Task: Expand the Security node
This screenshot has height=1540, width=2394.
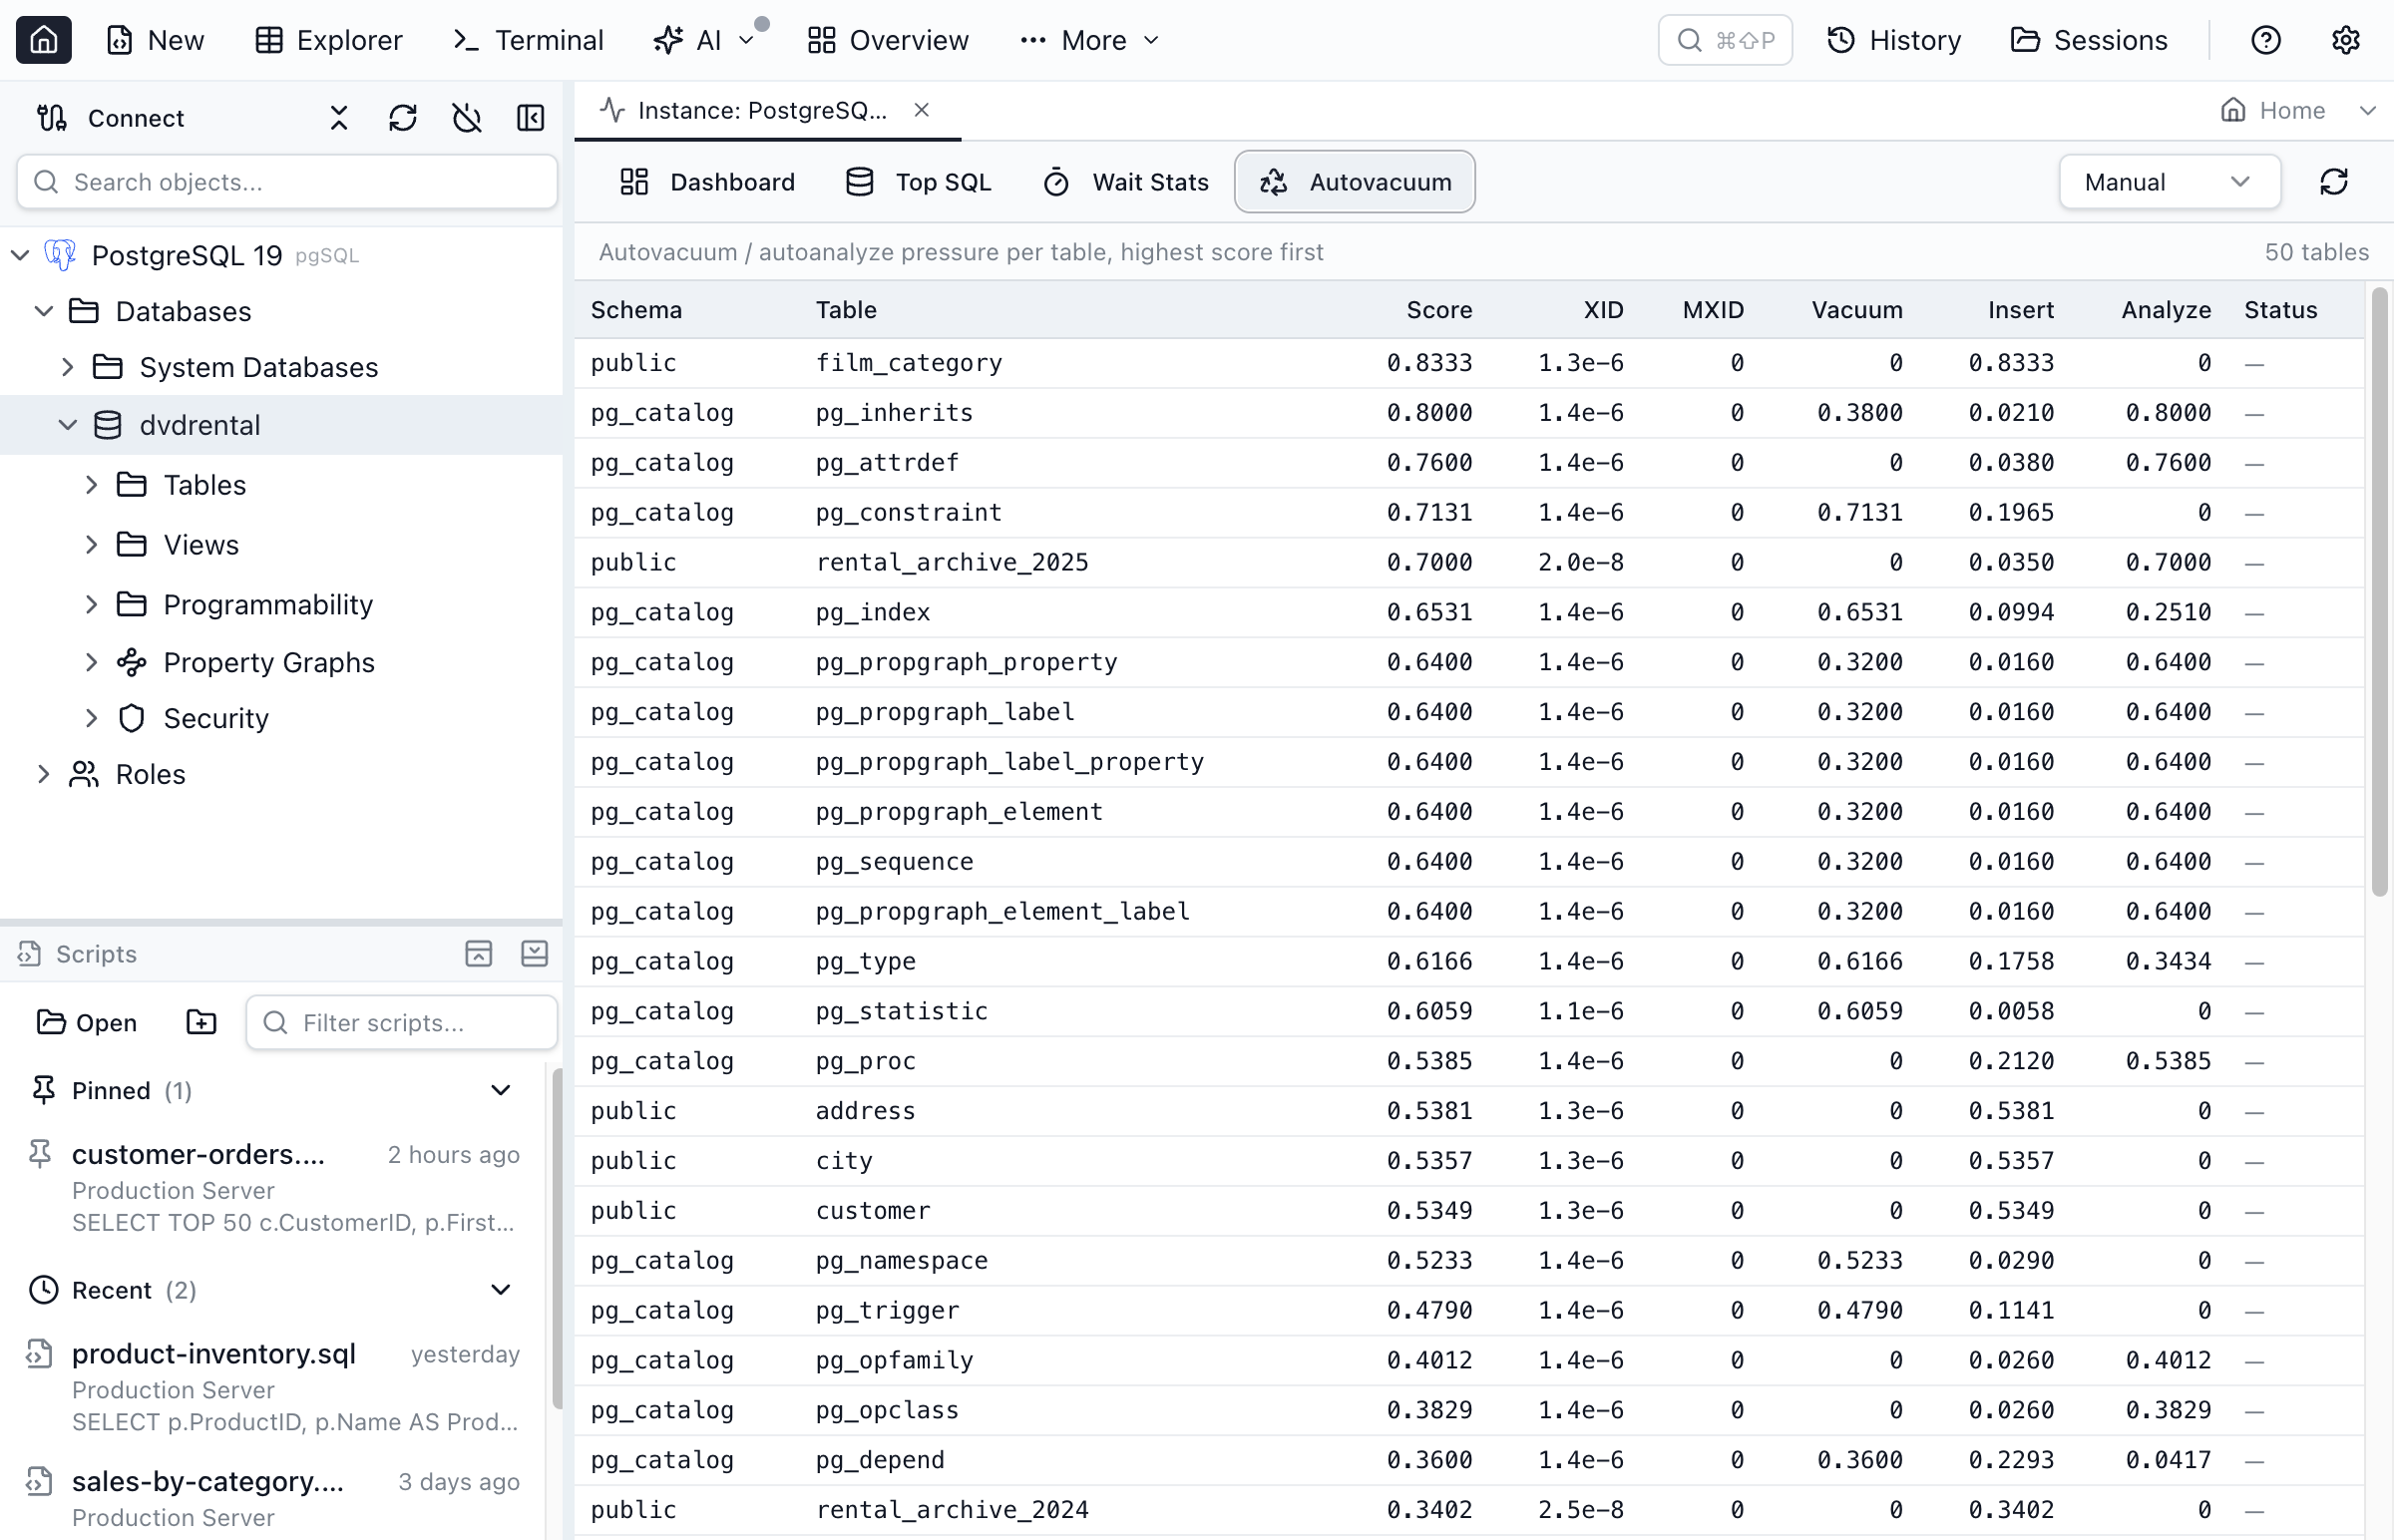Action: click(x=92, y=718)
